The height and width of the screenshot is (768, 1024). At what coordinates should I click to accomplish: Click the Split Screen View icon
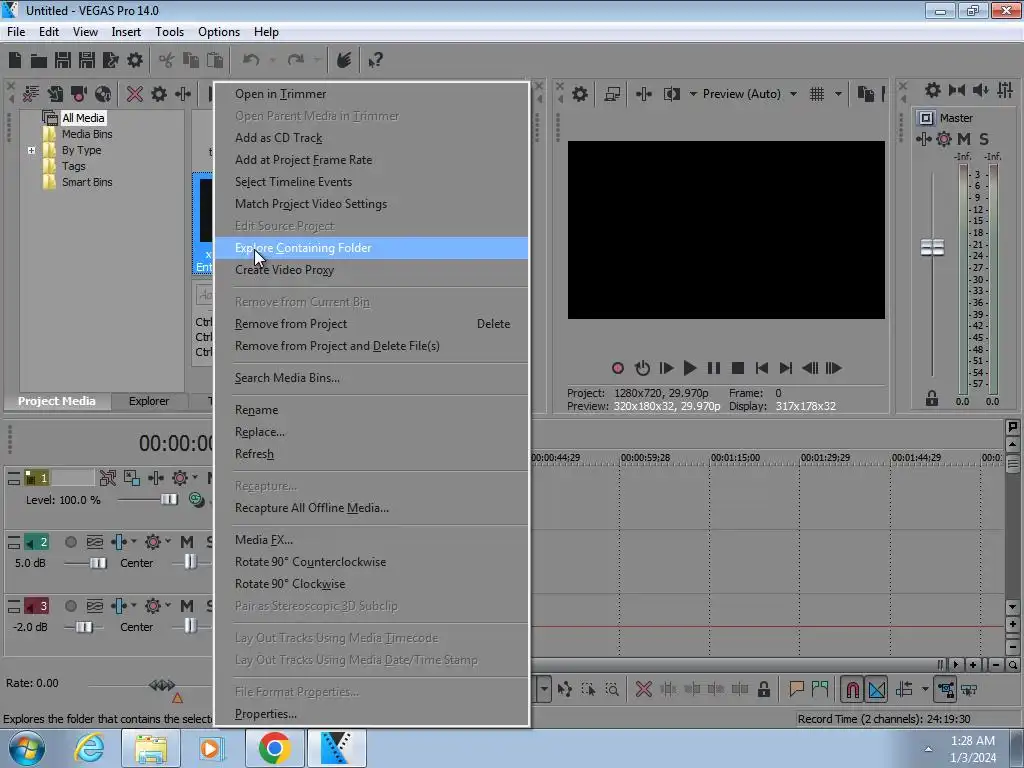pos(671,94)
